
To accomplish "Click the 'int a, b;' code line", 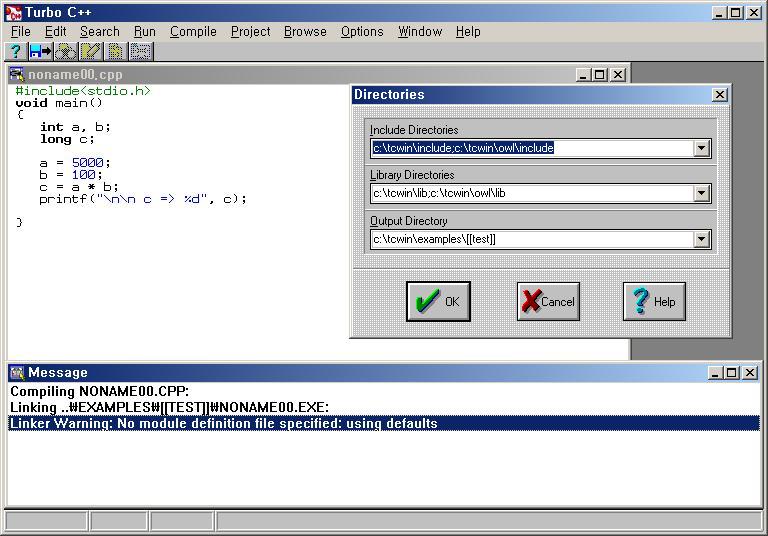I will point(75,127).
